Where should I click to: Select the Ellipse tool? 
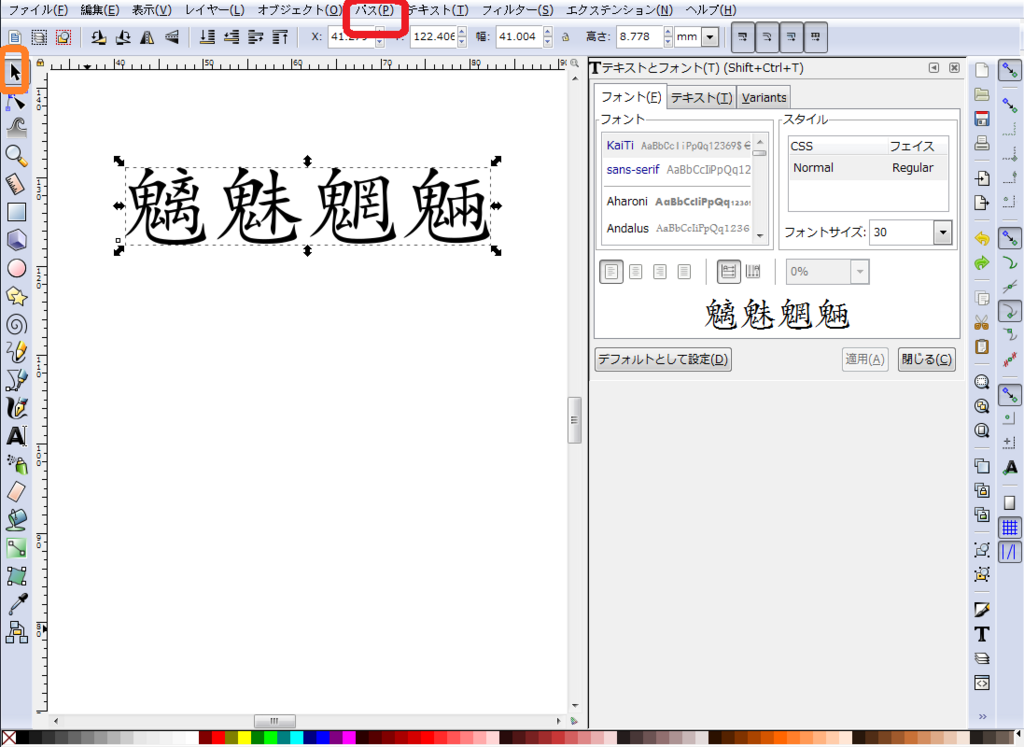16,268
